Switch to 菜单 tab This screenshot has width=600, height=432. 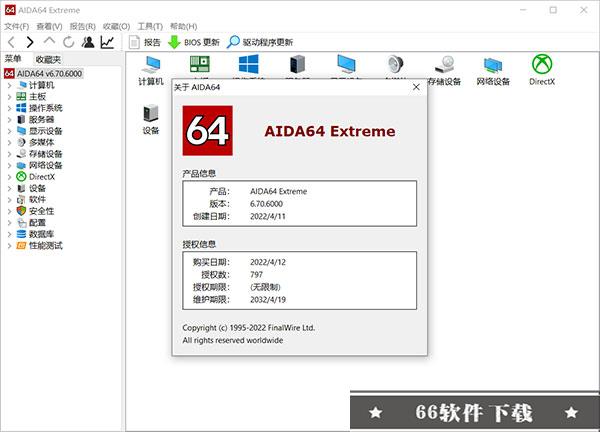coord(13,59)
